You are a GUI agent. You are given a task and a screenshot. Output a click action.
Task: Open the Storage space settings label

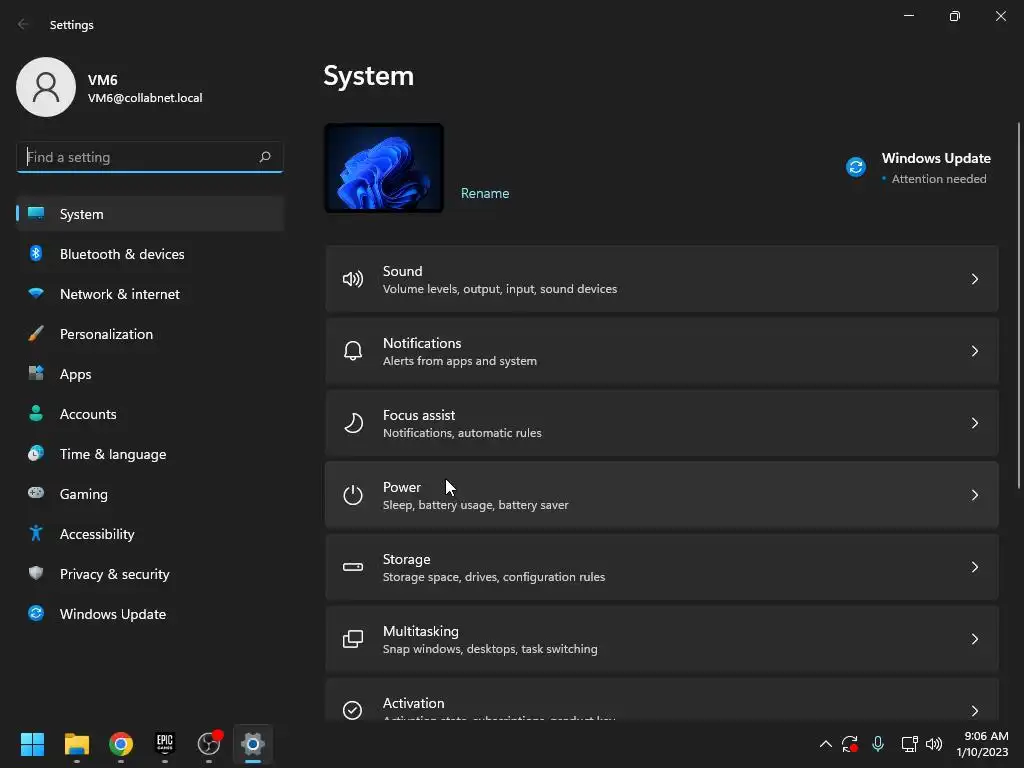(494, 577)
